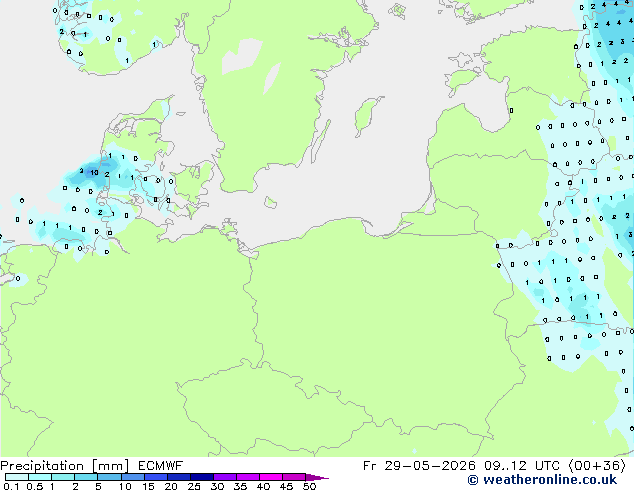Viewport: 634px width, 490px height.
Task: Click the copyright symbol before weatheronline
Action: 473,480
